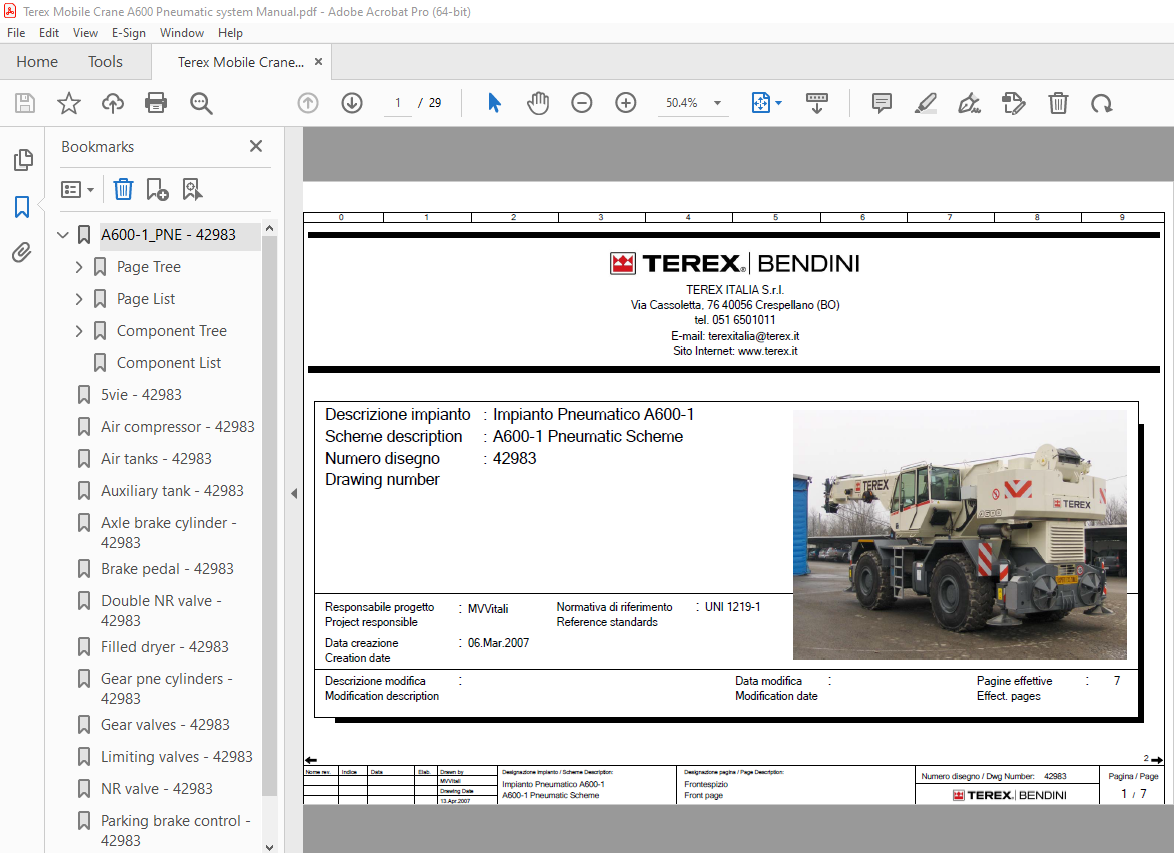Open the Edit menu
Image resolution: width=1174 pixels, height=853 pixels.
click(49, 33)
